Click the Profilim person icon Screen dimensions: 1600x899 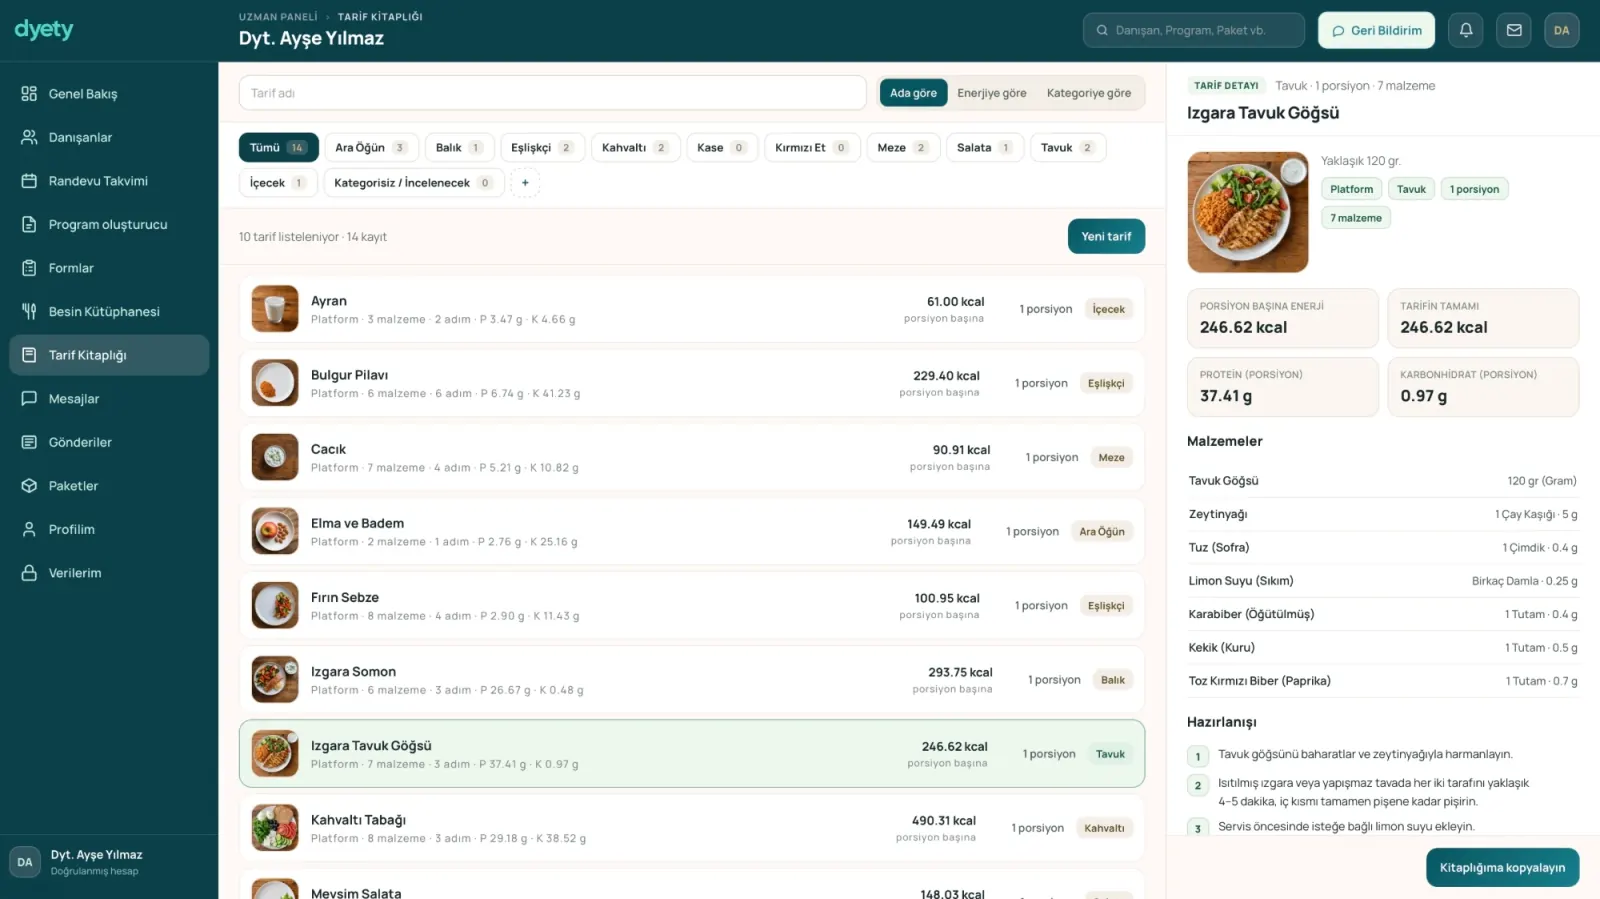point(29,529)
